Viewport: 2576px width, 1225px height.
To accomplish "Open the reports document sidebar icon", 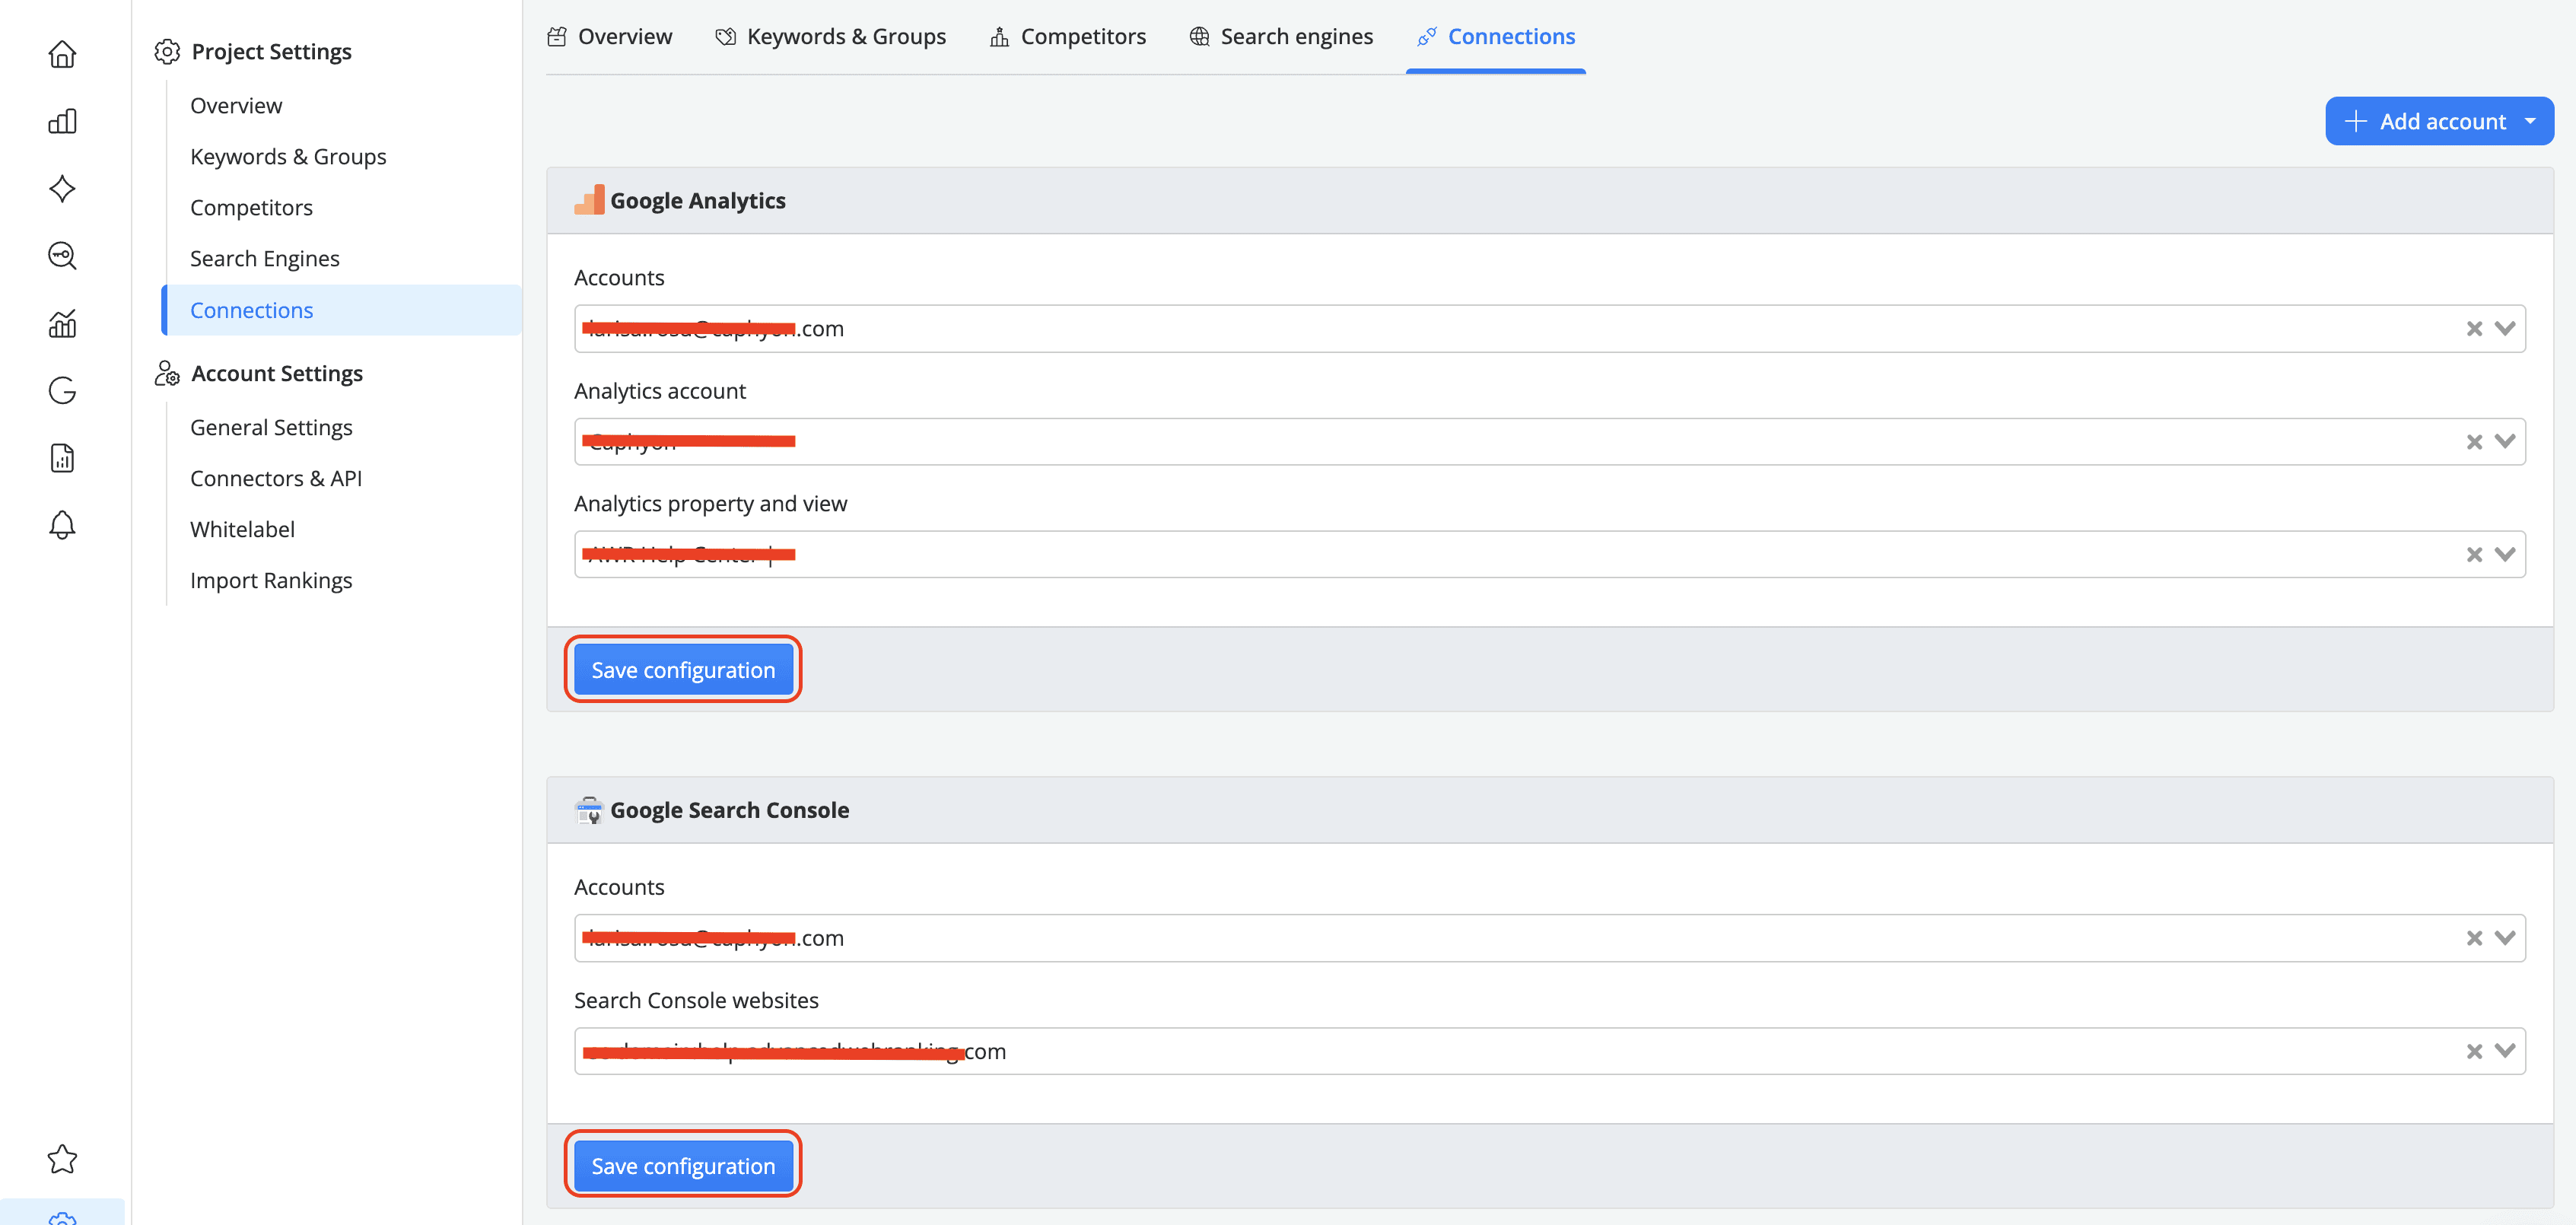I will [62, 458].
